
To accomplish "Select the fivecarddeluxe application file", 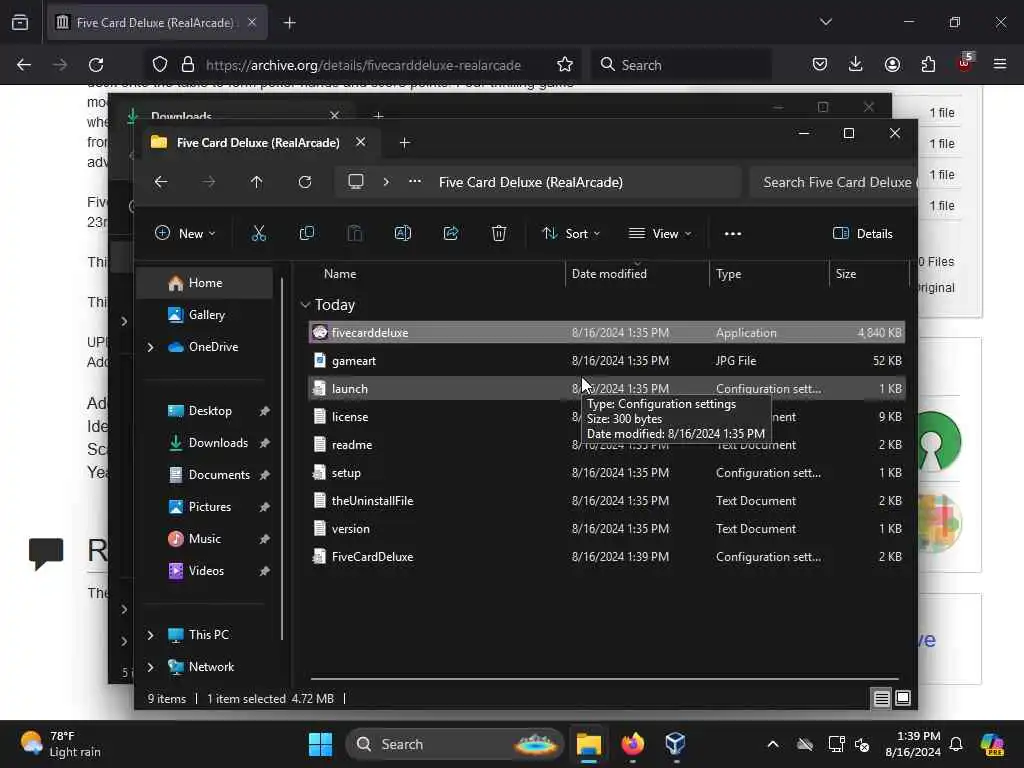I will pos(606,332).
